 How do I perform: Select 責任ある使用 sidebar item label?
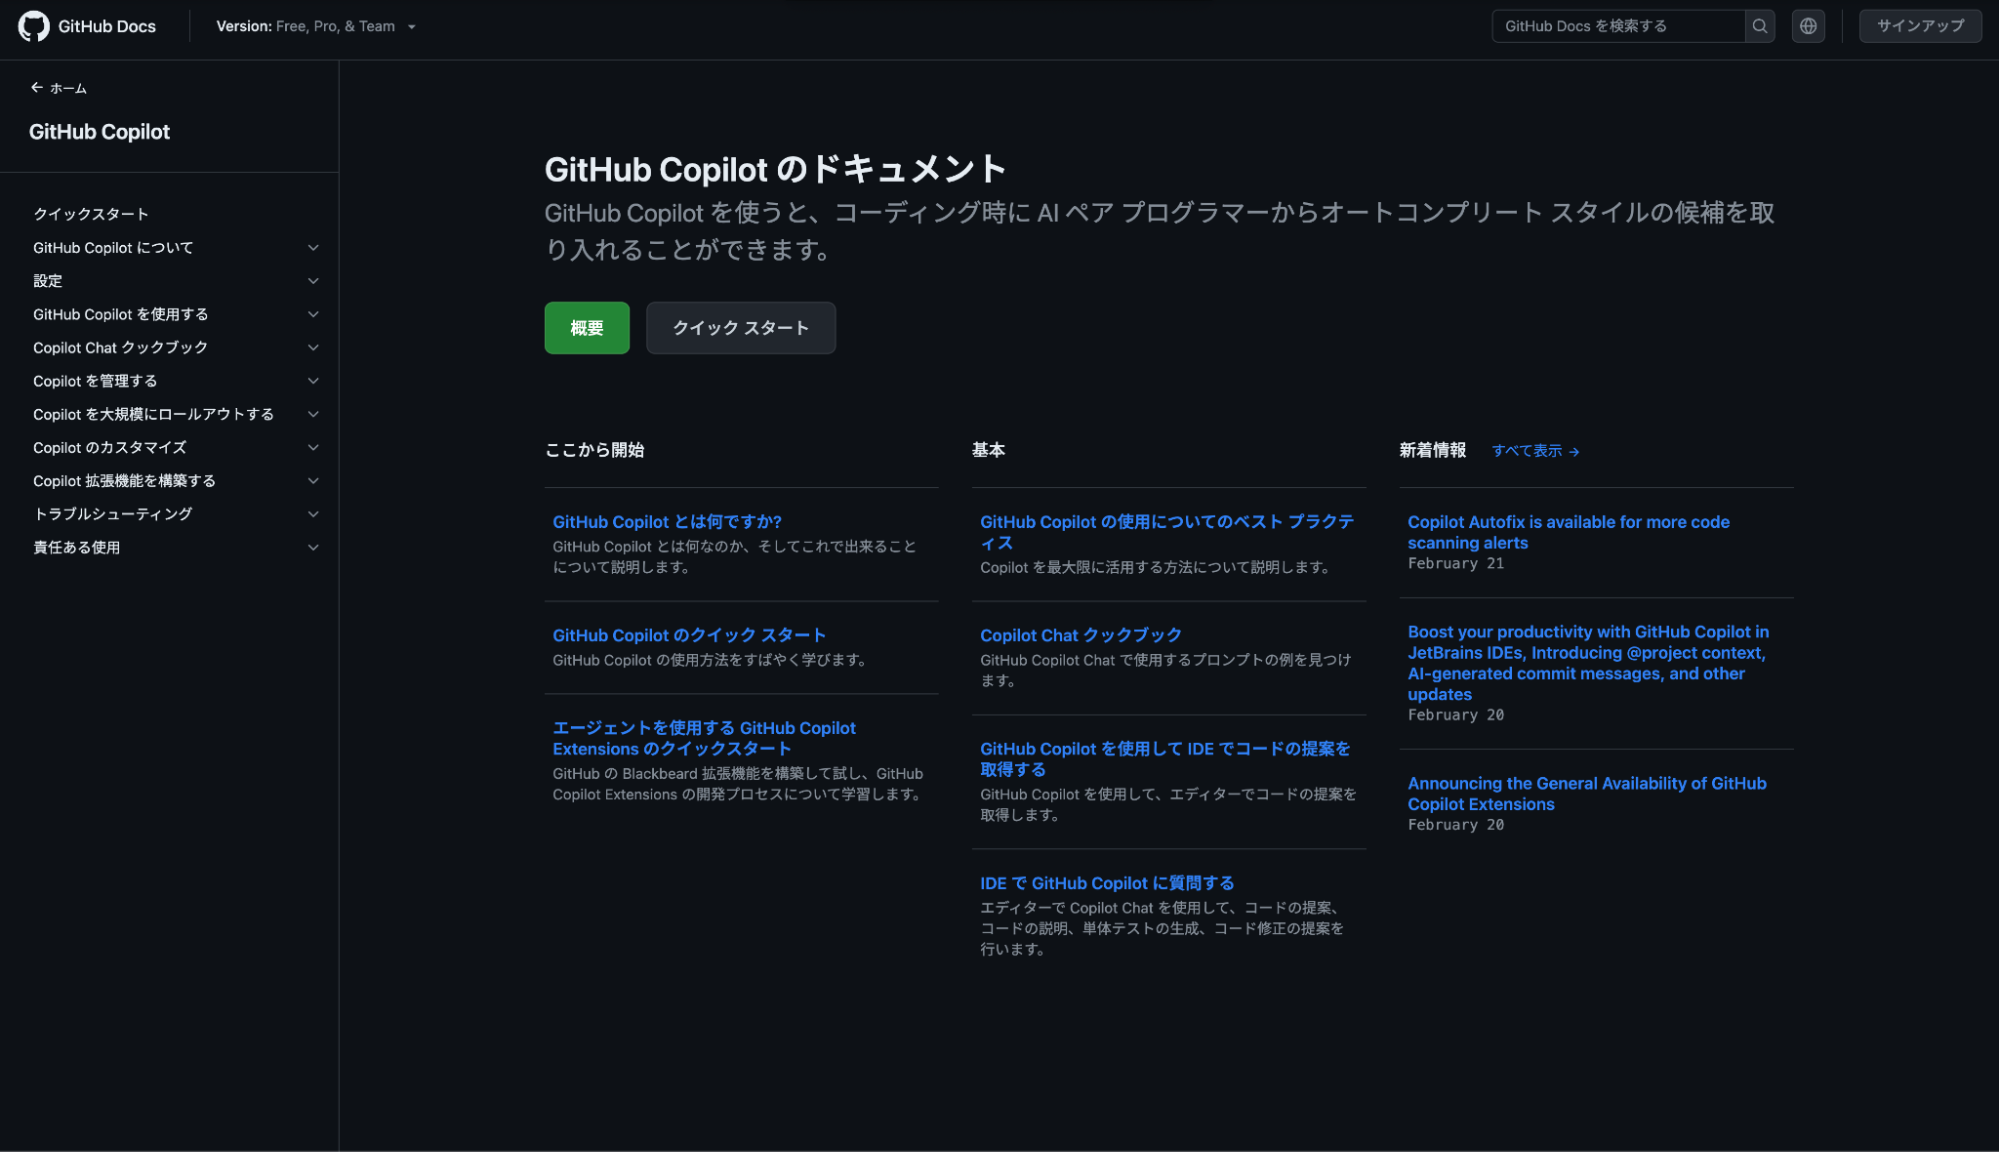click(x=77, y=548)
